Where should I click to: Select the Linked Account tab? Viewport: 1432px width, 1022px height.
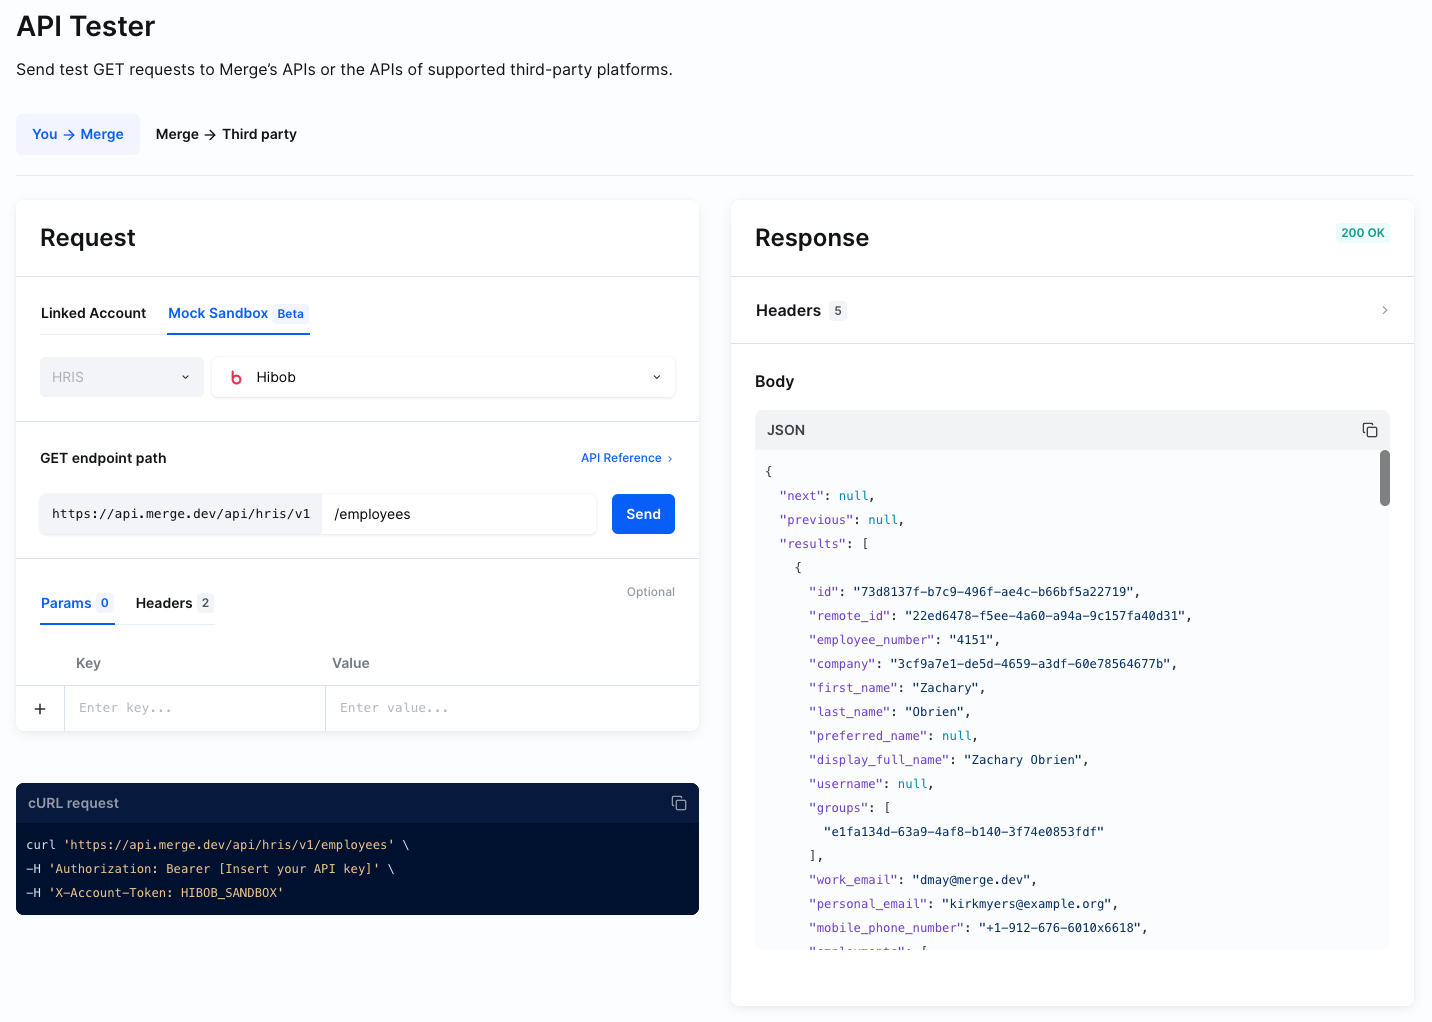[93, 313]
